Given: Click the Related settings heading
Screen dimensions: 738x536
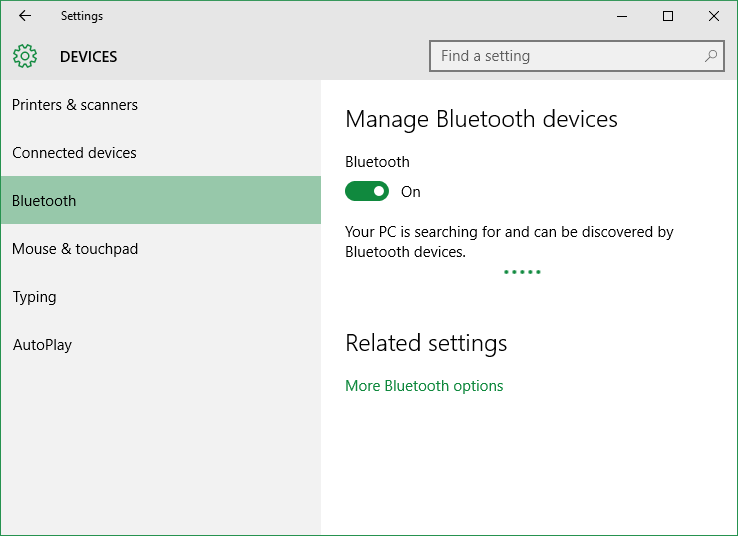Looking at the screenshot, I should tap(426, 343).
